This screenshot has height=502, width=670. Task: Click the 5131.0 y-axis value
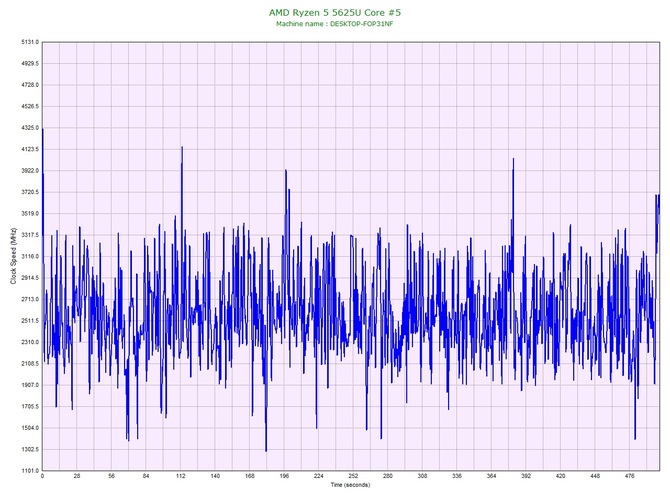(30, 42)
